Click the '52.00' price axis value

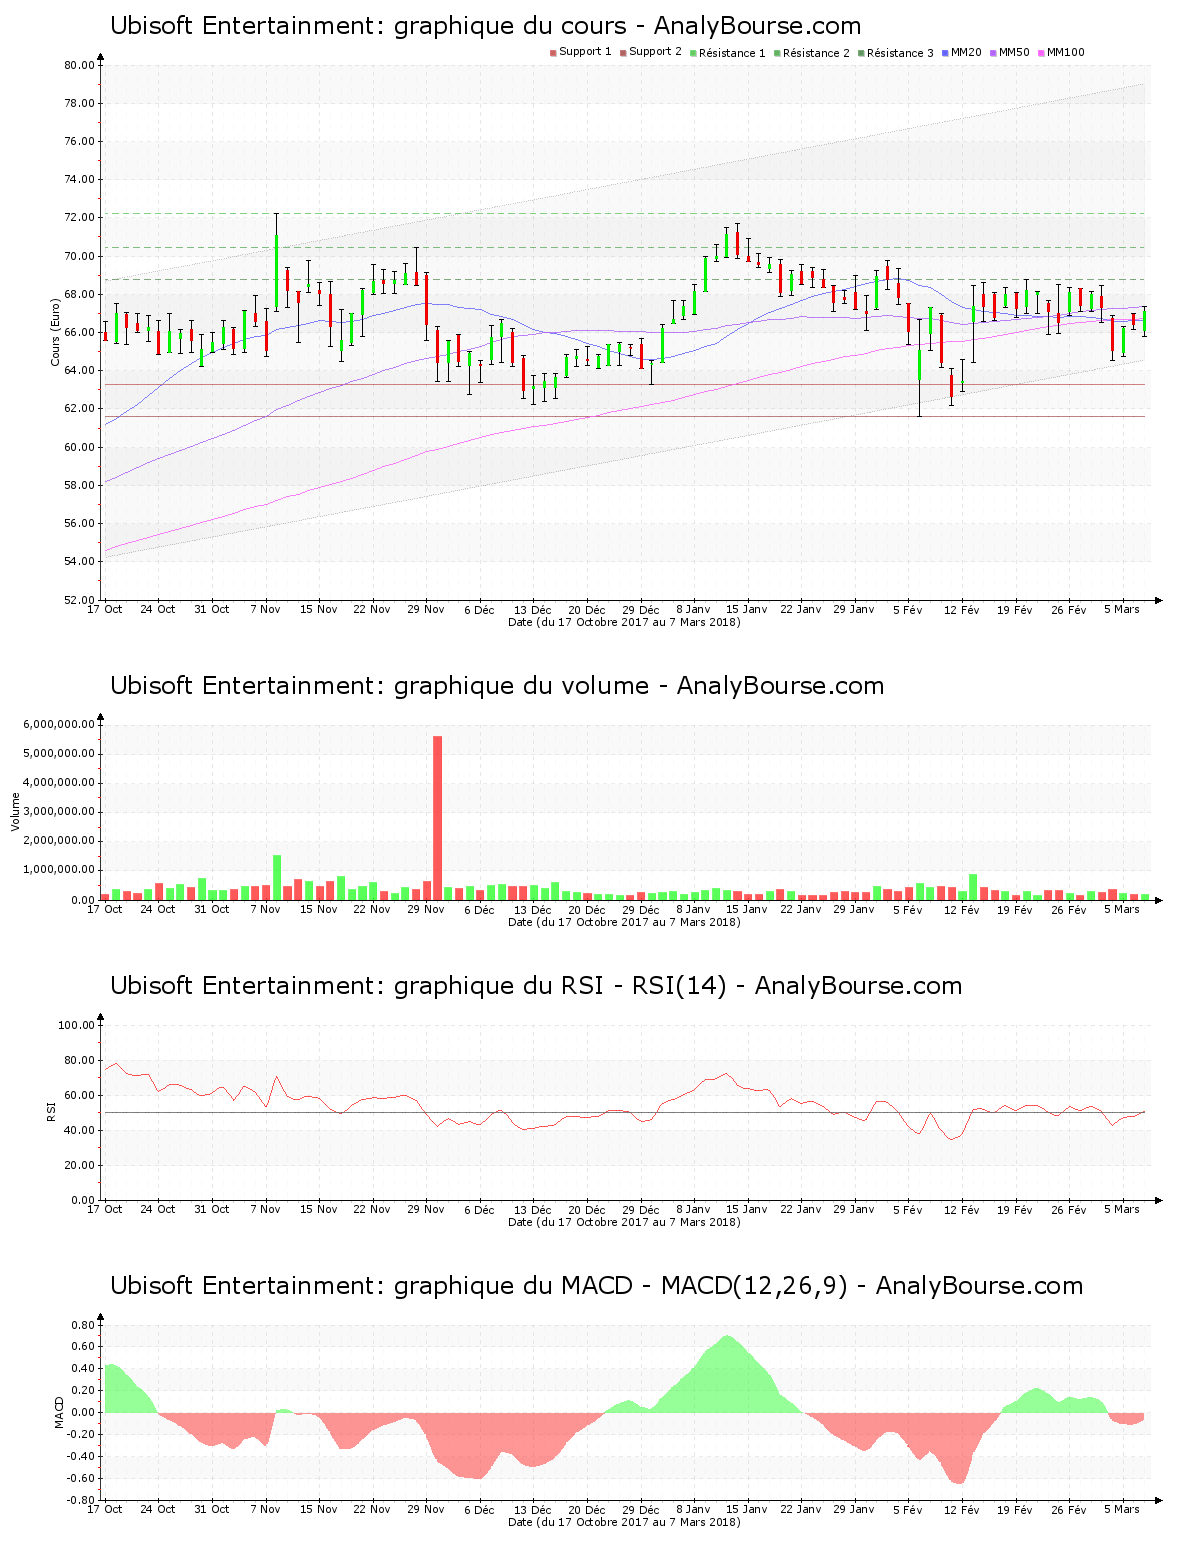point(80,600)
